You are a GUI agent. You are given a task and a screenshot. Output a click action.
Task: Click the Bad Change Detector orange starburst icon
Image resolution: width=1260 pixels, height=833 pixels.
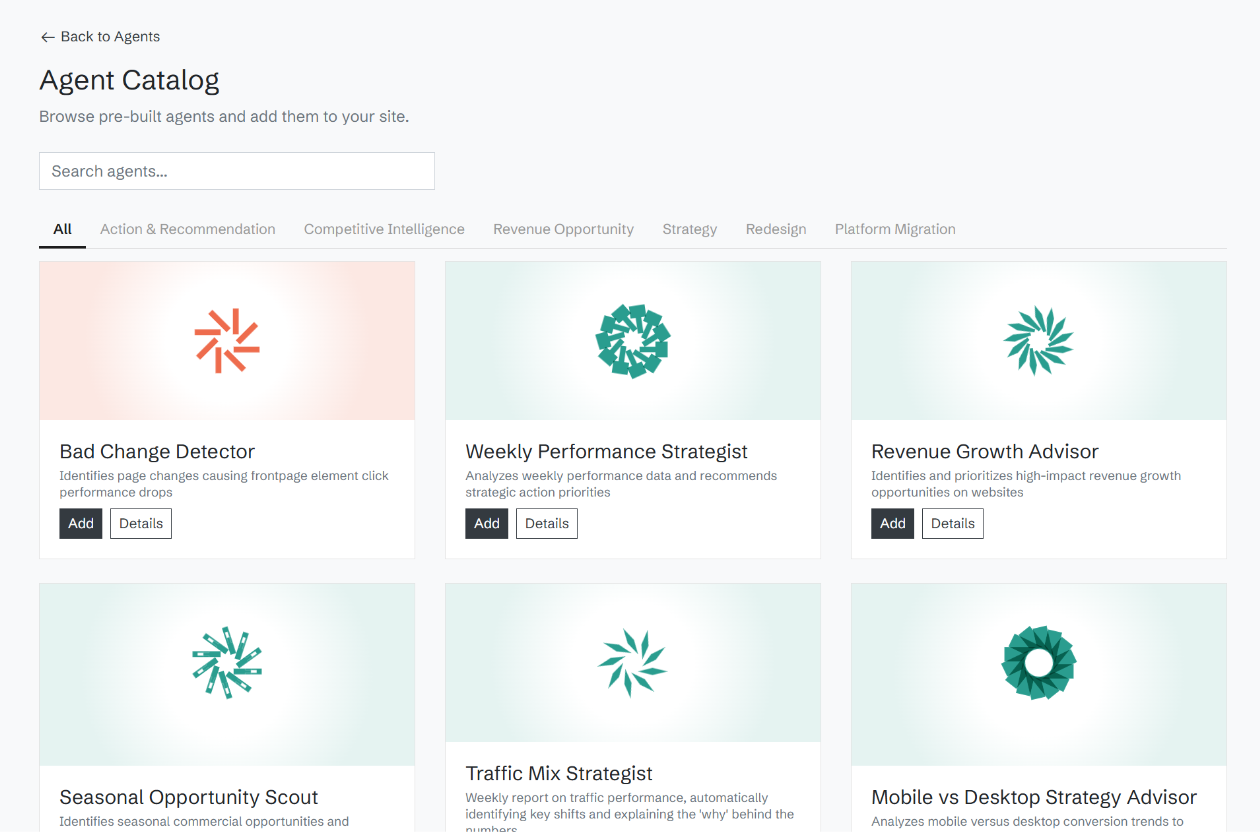pos(227,341)
